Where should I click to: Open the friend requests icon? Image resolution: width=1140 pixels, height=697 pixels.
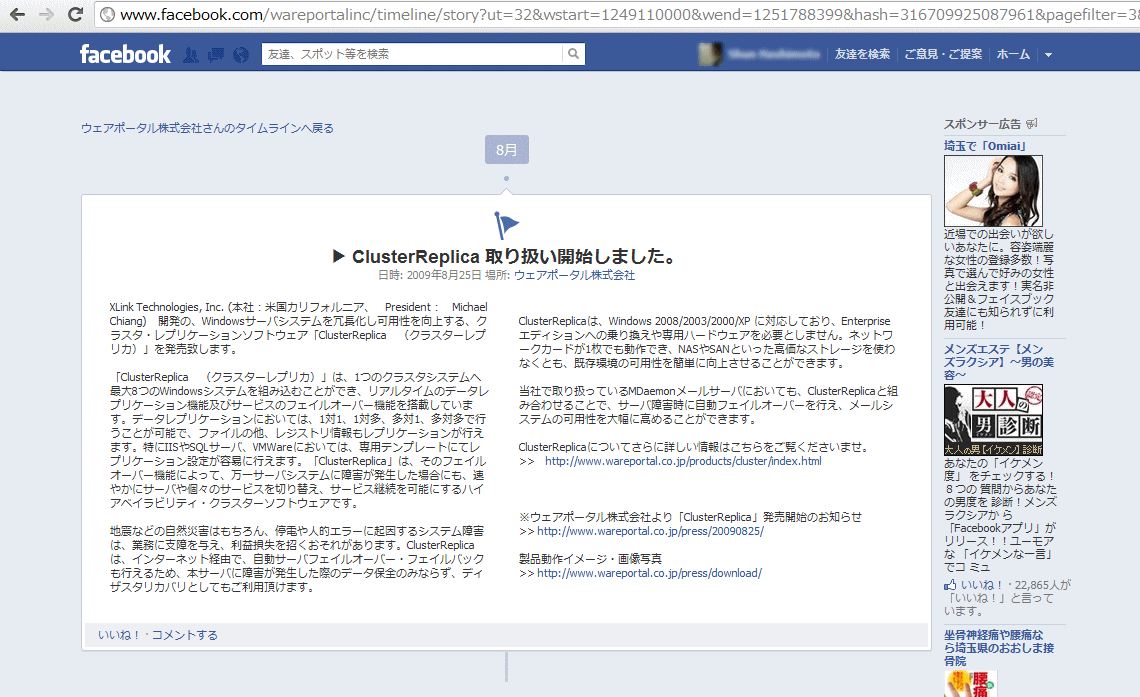[x=190, y=55]
